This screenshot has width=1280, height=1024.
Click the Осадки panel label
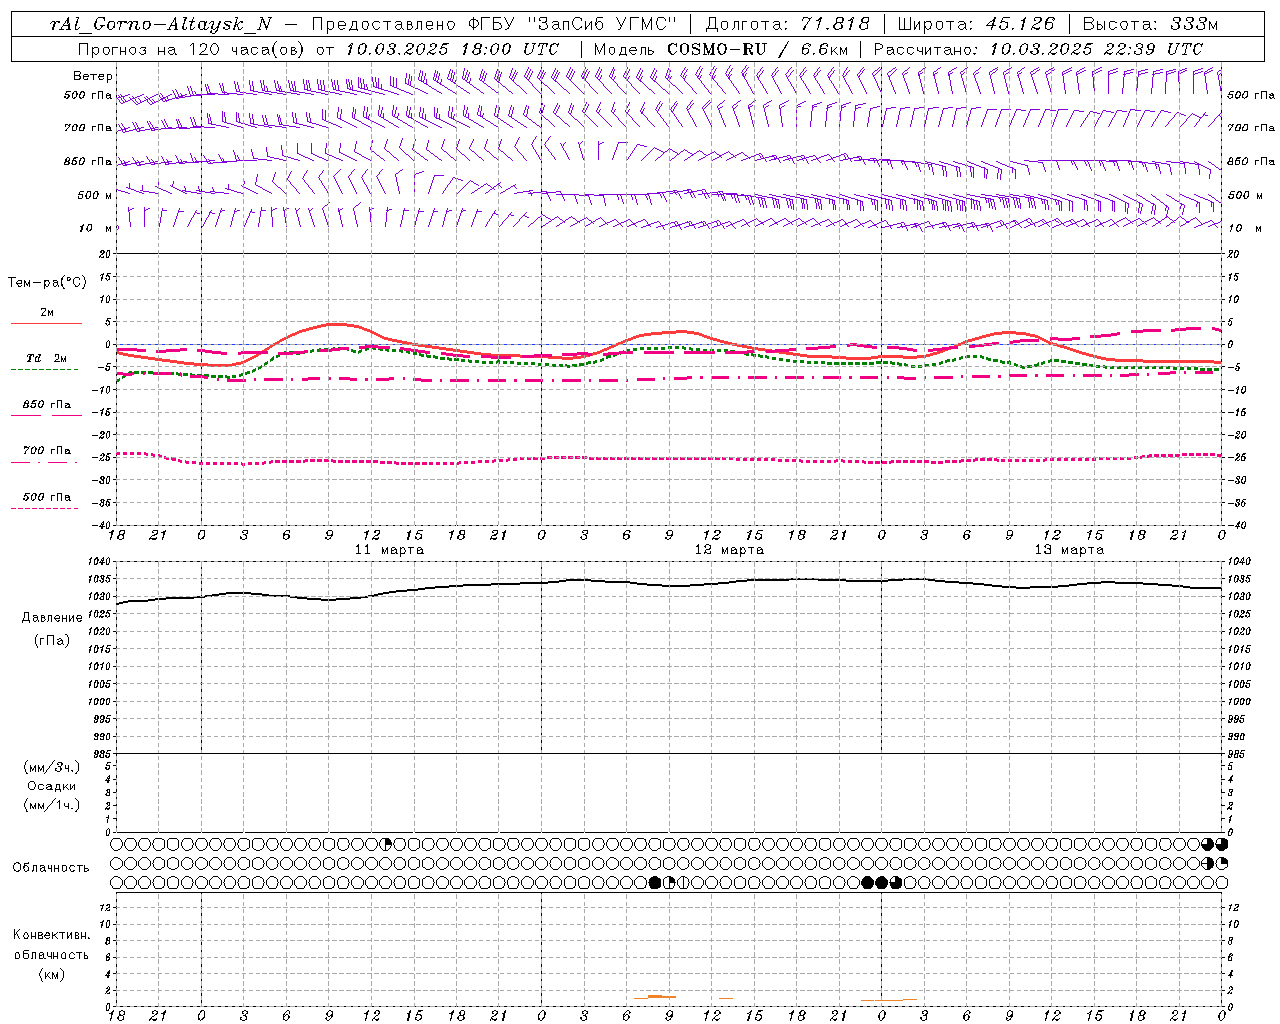coord(52,786)
